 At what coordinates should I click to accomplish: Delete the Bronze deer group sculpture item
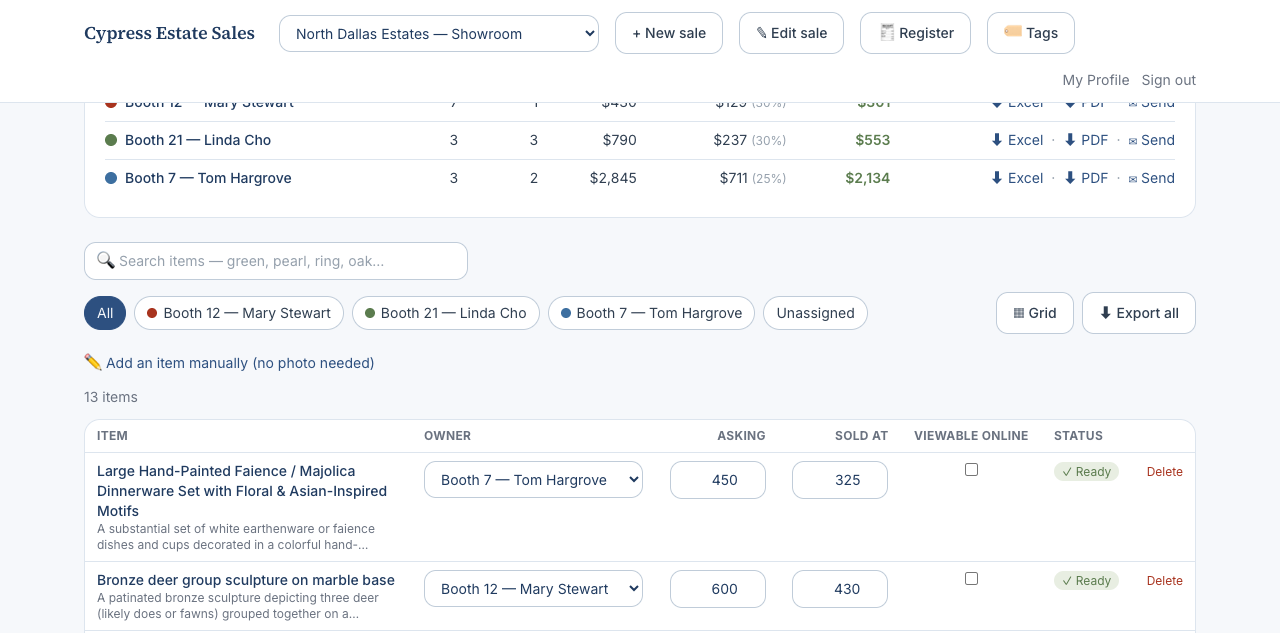point(1164,581)
